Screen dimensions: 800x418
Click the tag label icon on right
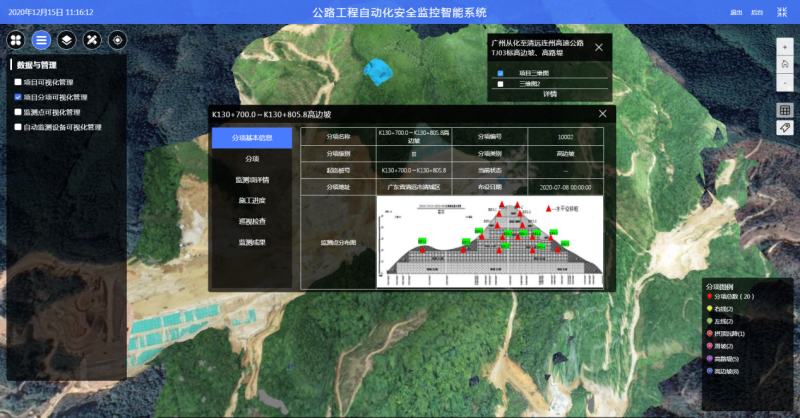785,128
